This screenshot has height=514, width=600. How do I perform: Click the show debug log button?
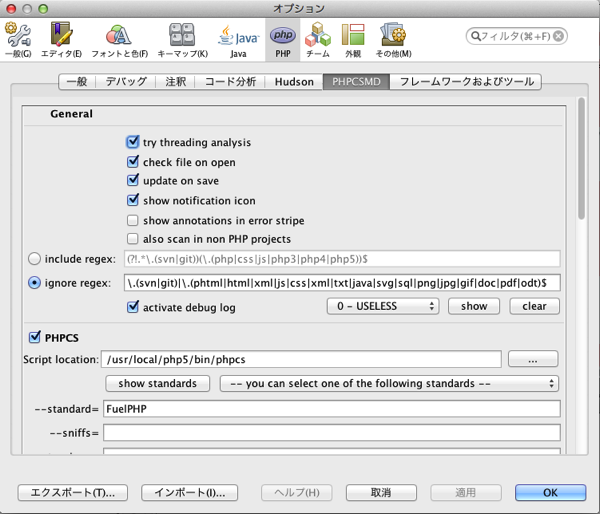(474, 306)
